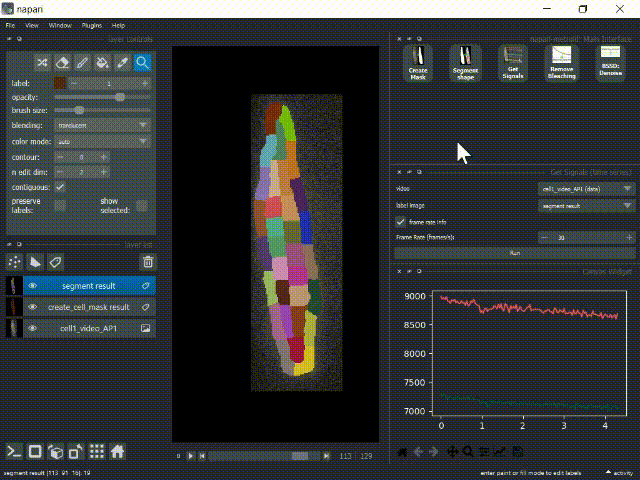The image size is (640, 480).
Task: Enable the show selected checkbox
Action: click(x=142, y=205)
